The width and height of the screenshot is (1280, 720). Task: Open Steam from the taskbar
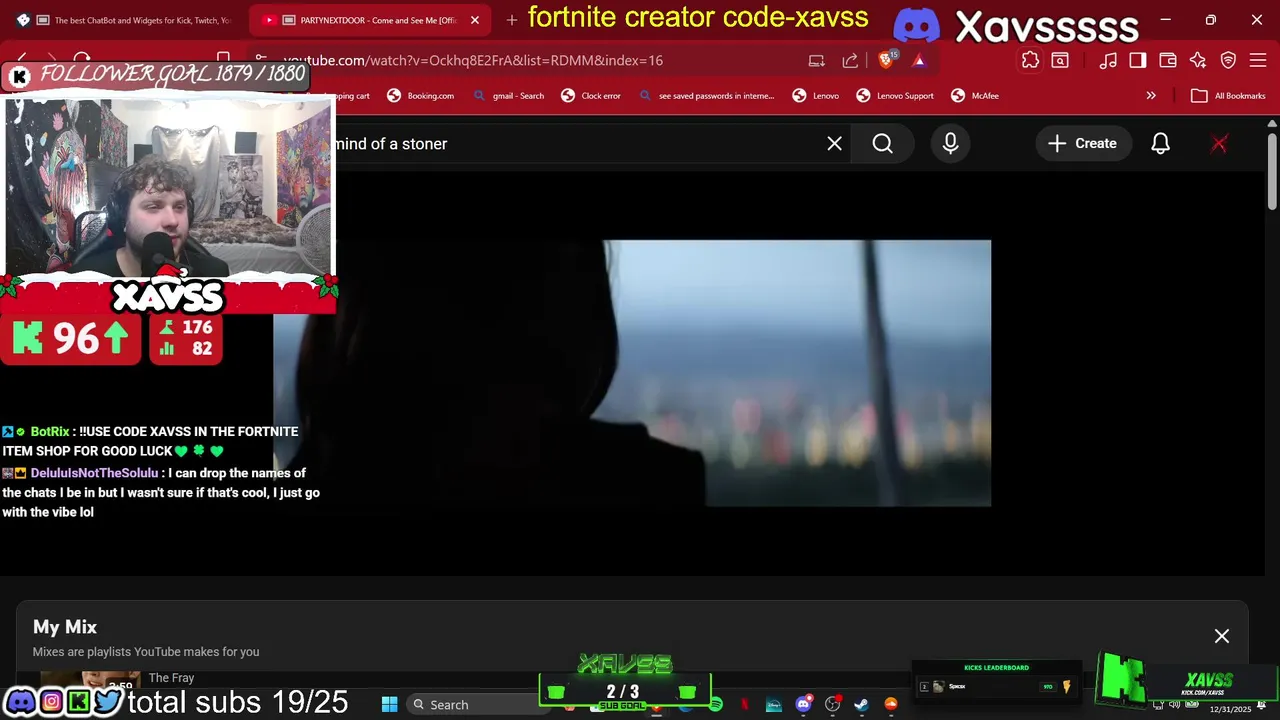pos(861,704)
